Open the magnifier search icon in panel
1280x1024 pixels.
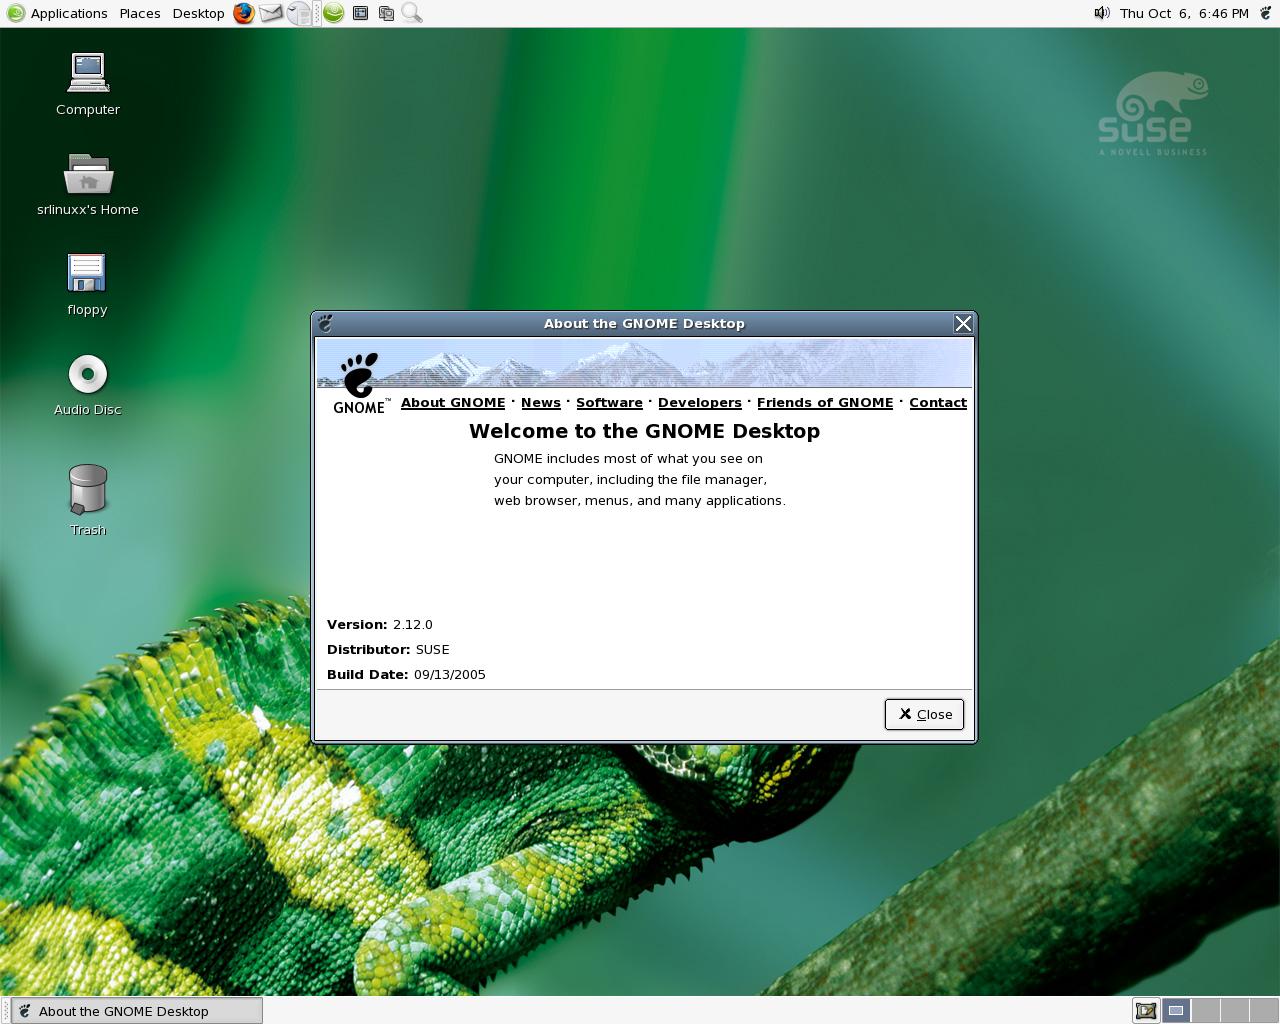pos(412,13)
